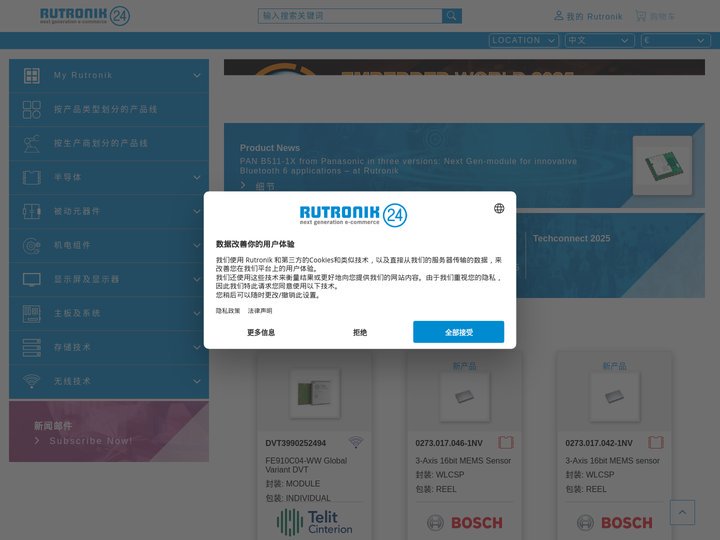Expand the 显示屏及显示器 chevron
Viewport: 720px width, 540px height.
pos(197,279)
